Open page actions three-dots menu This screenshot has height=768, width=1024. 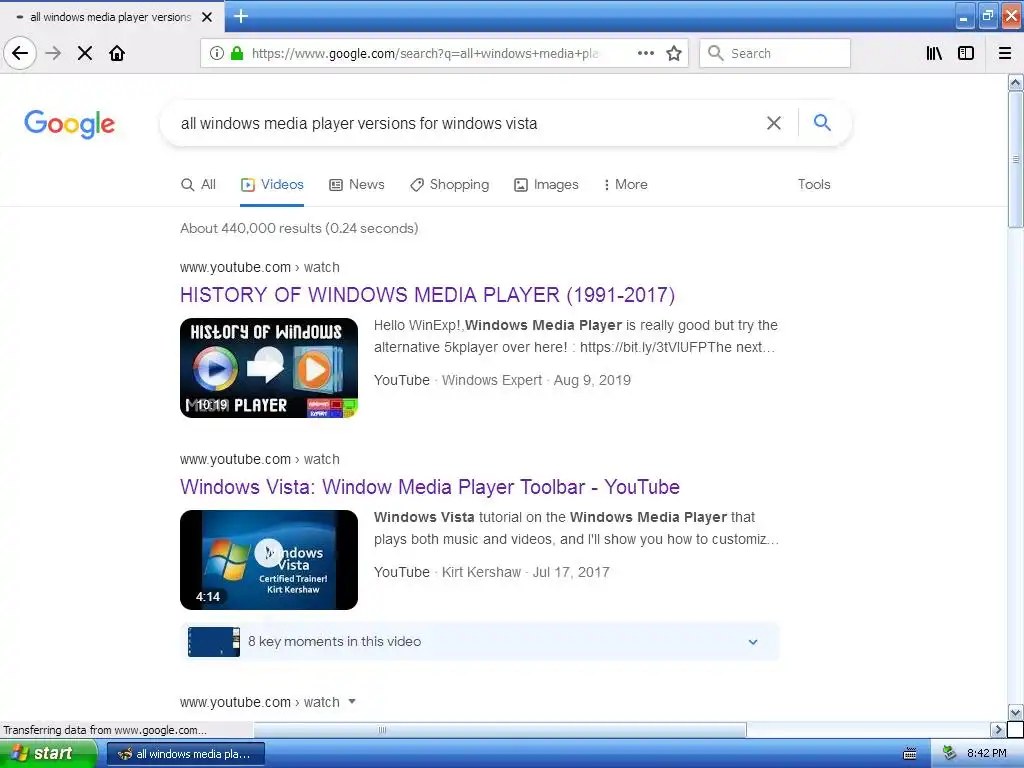[646, 53]
